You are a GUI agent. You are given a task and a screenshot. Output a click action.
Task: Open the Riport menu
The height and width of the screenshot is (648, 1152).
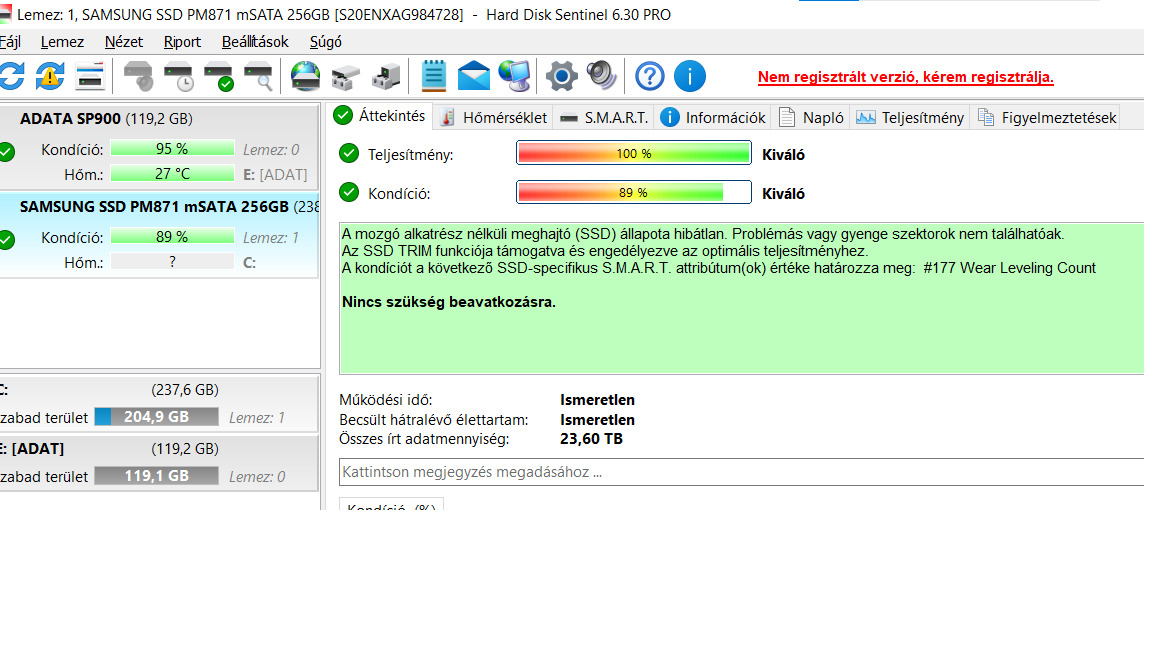click(x=182, y=42)
